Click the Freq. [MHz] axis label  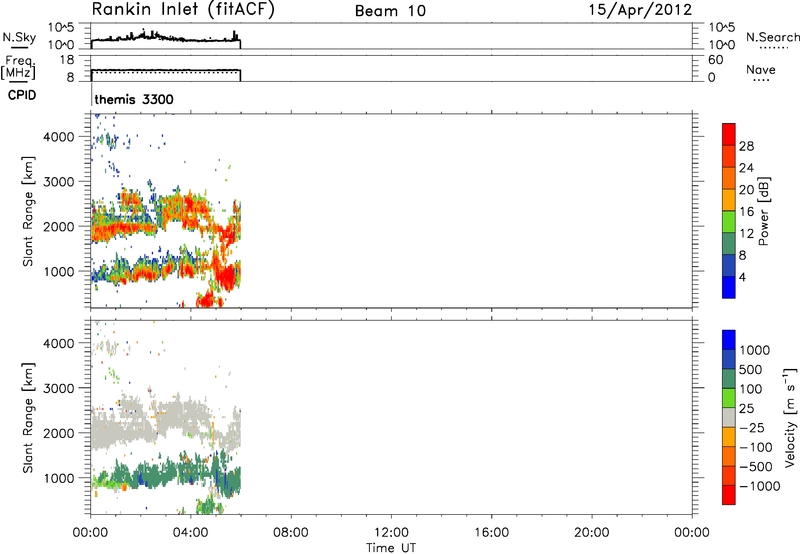pos(18,67)
